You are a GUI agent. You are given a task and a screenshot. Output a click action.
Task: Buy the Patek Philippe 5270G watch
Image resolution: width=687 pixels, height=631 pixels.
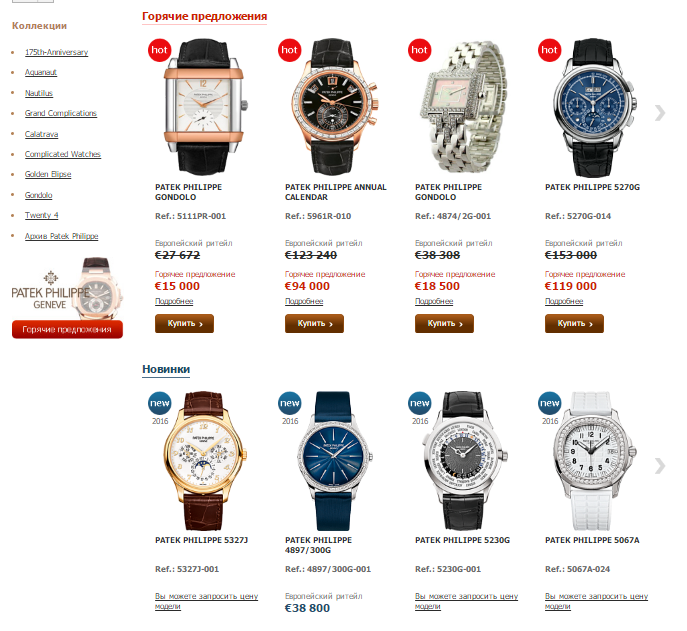pyautogui.click(x=574, y=323)
